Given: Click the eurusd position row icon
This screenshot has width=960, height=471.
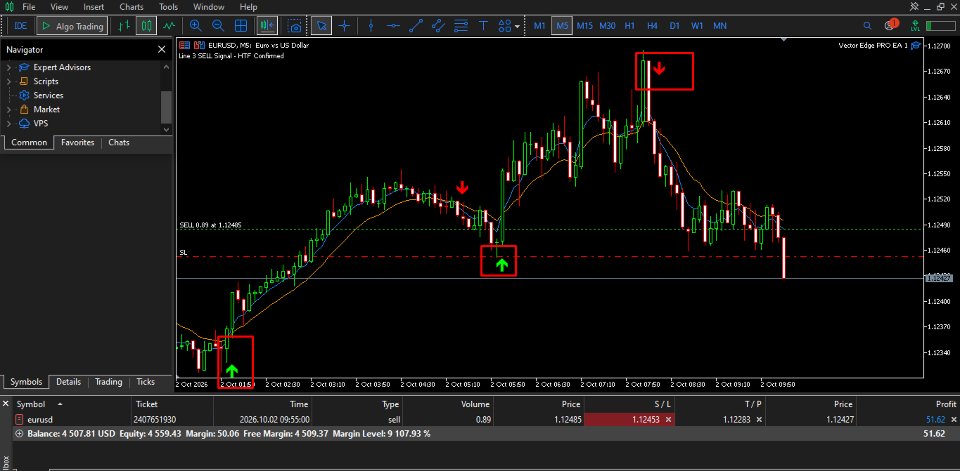Looking at the screenshot, I should click(18, 420).
